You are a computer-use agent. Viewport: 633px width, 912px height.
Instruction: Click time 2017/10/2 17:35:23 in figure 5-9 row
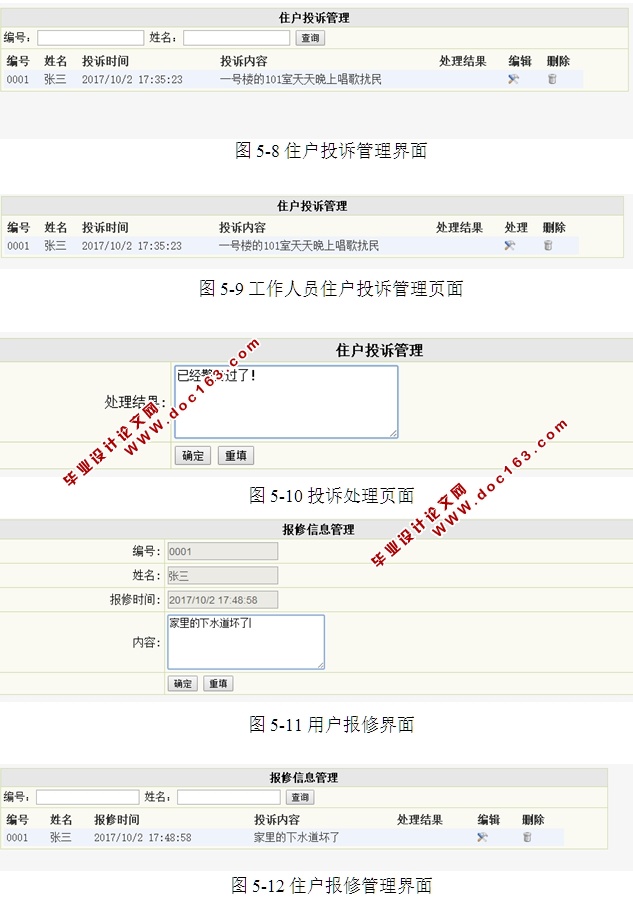(131, 246)
